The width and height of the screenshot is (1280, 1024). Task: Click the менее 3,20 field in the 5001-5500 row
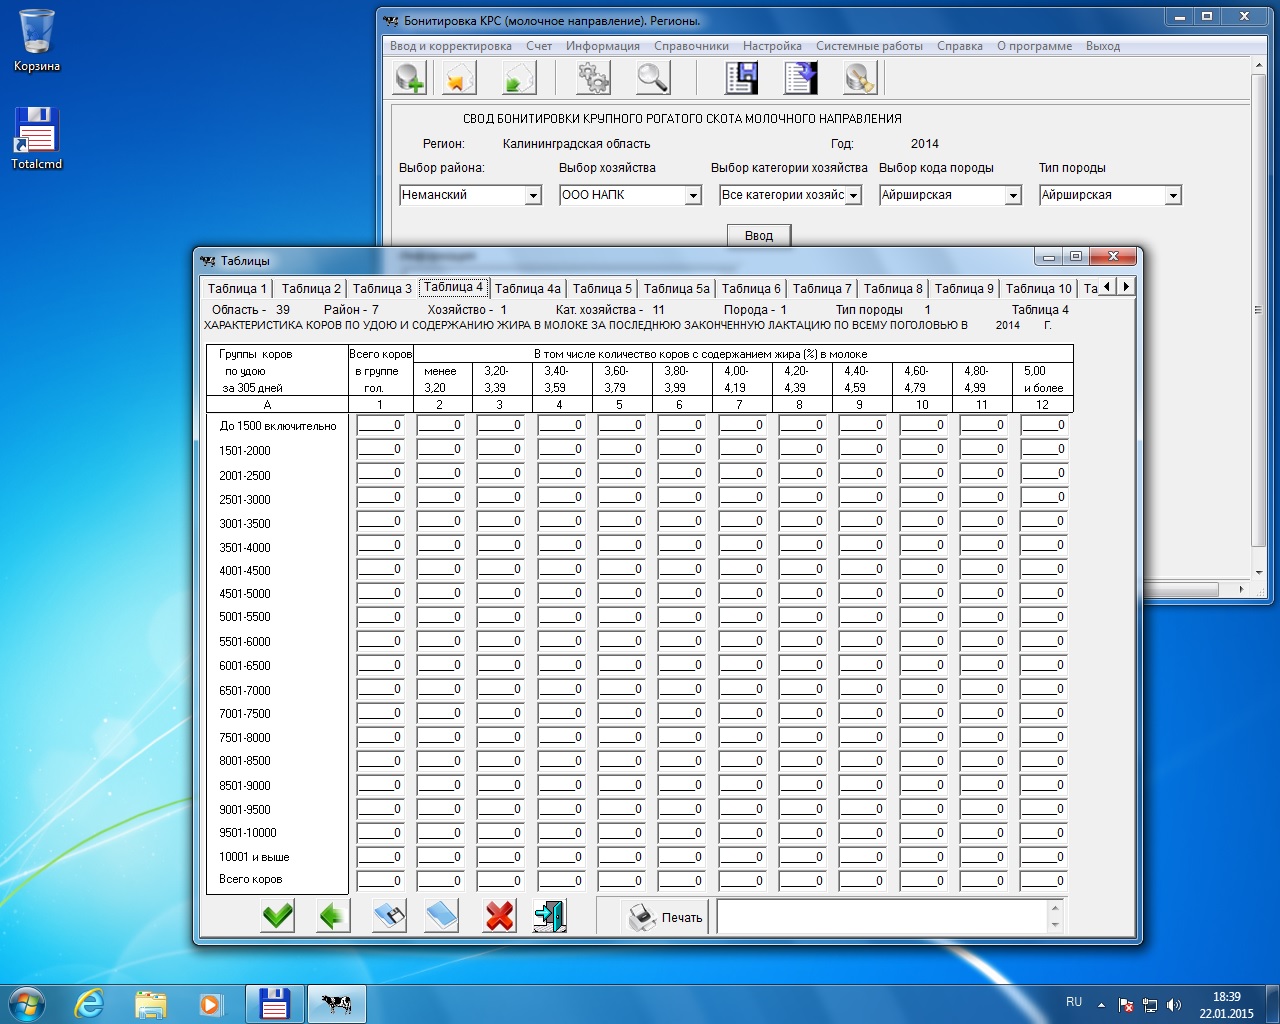441,617
